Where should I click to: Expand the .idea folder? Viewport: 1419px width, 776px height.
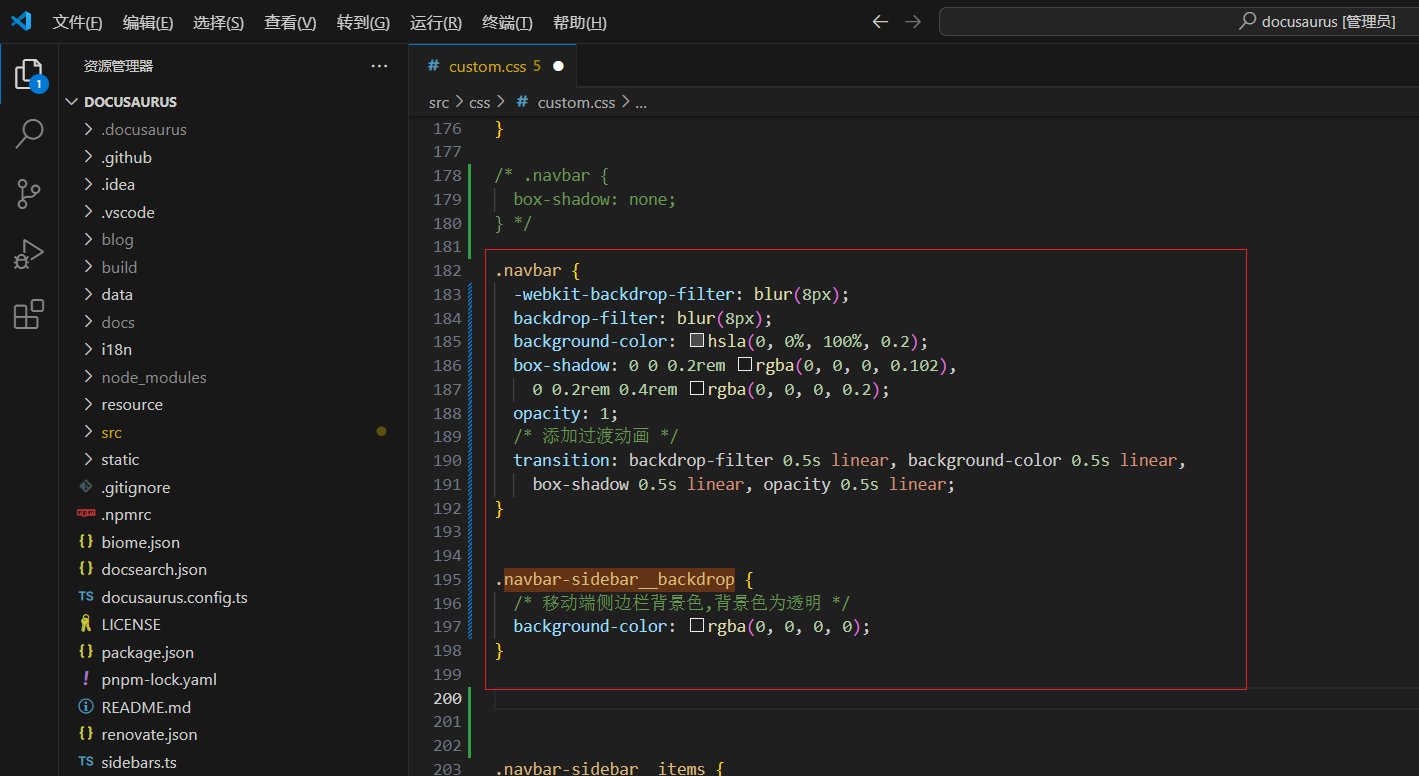(x=88, y=184)
